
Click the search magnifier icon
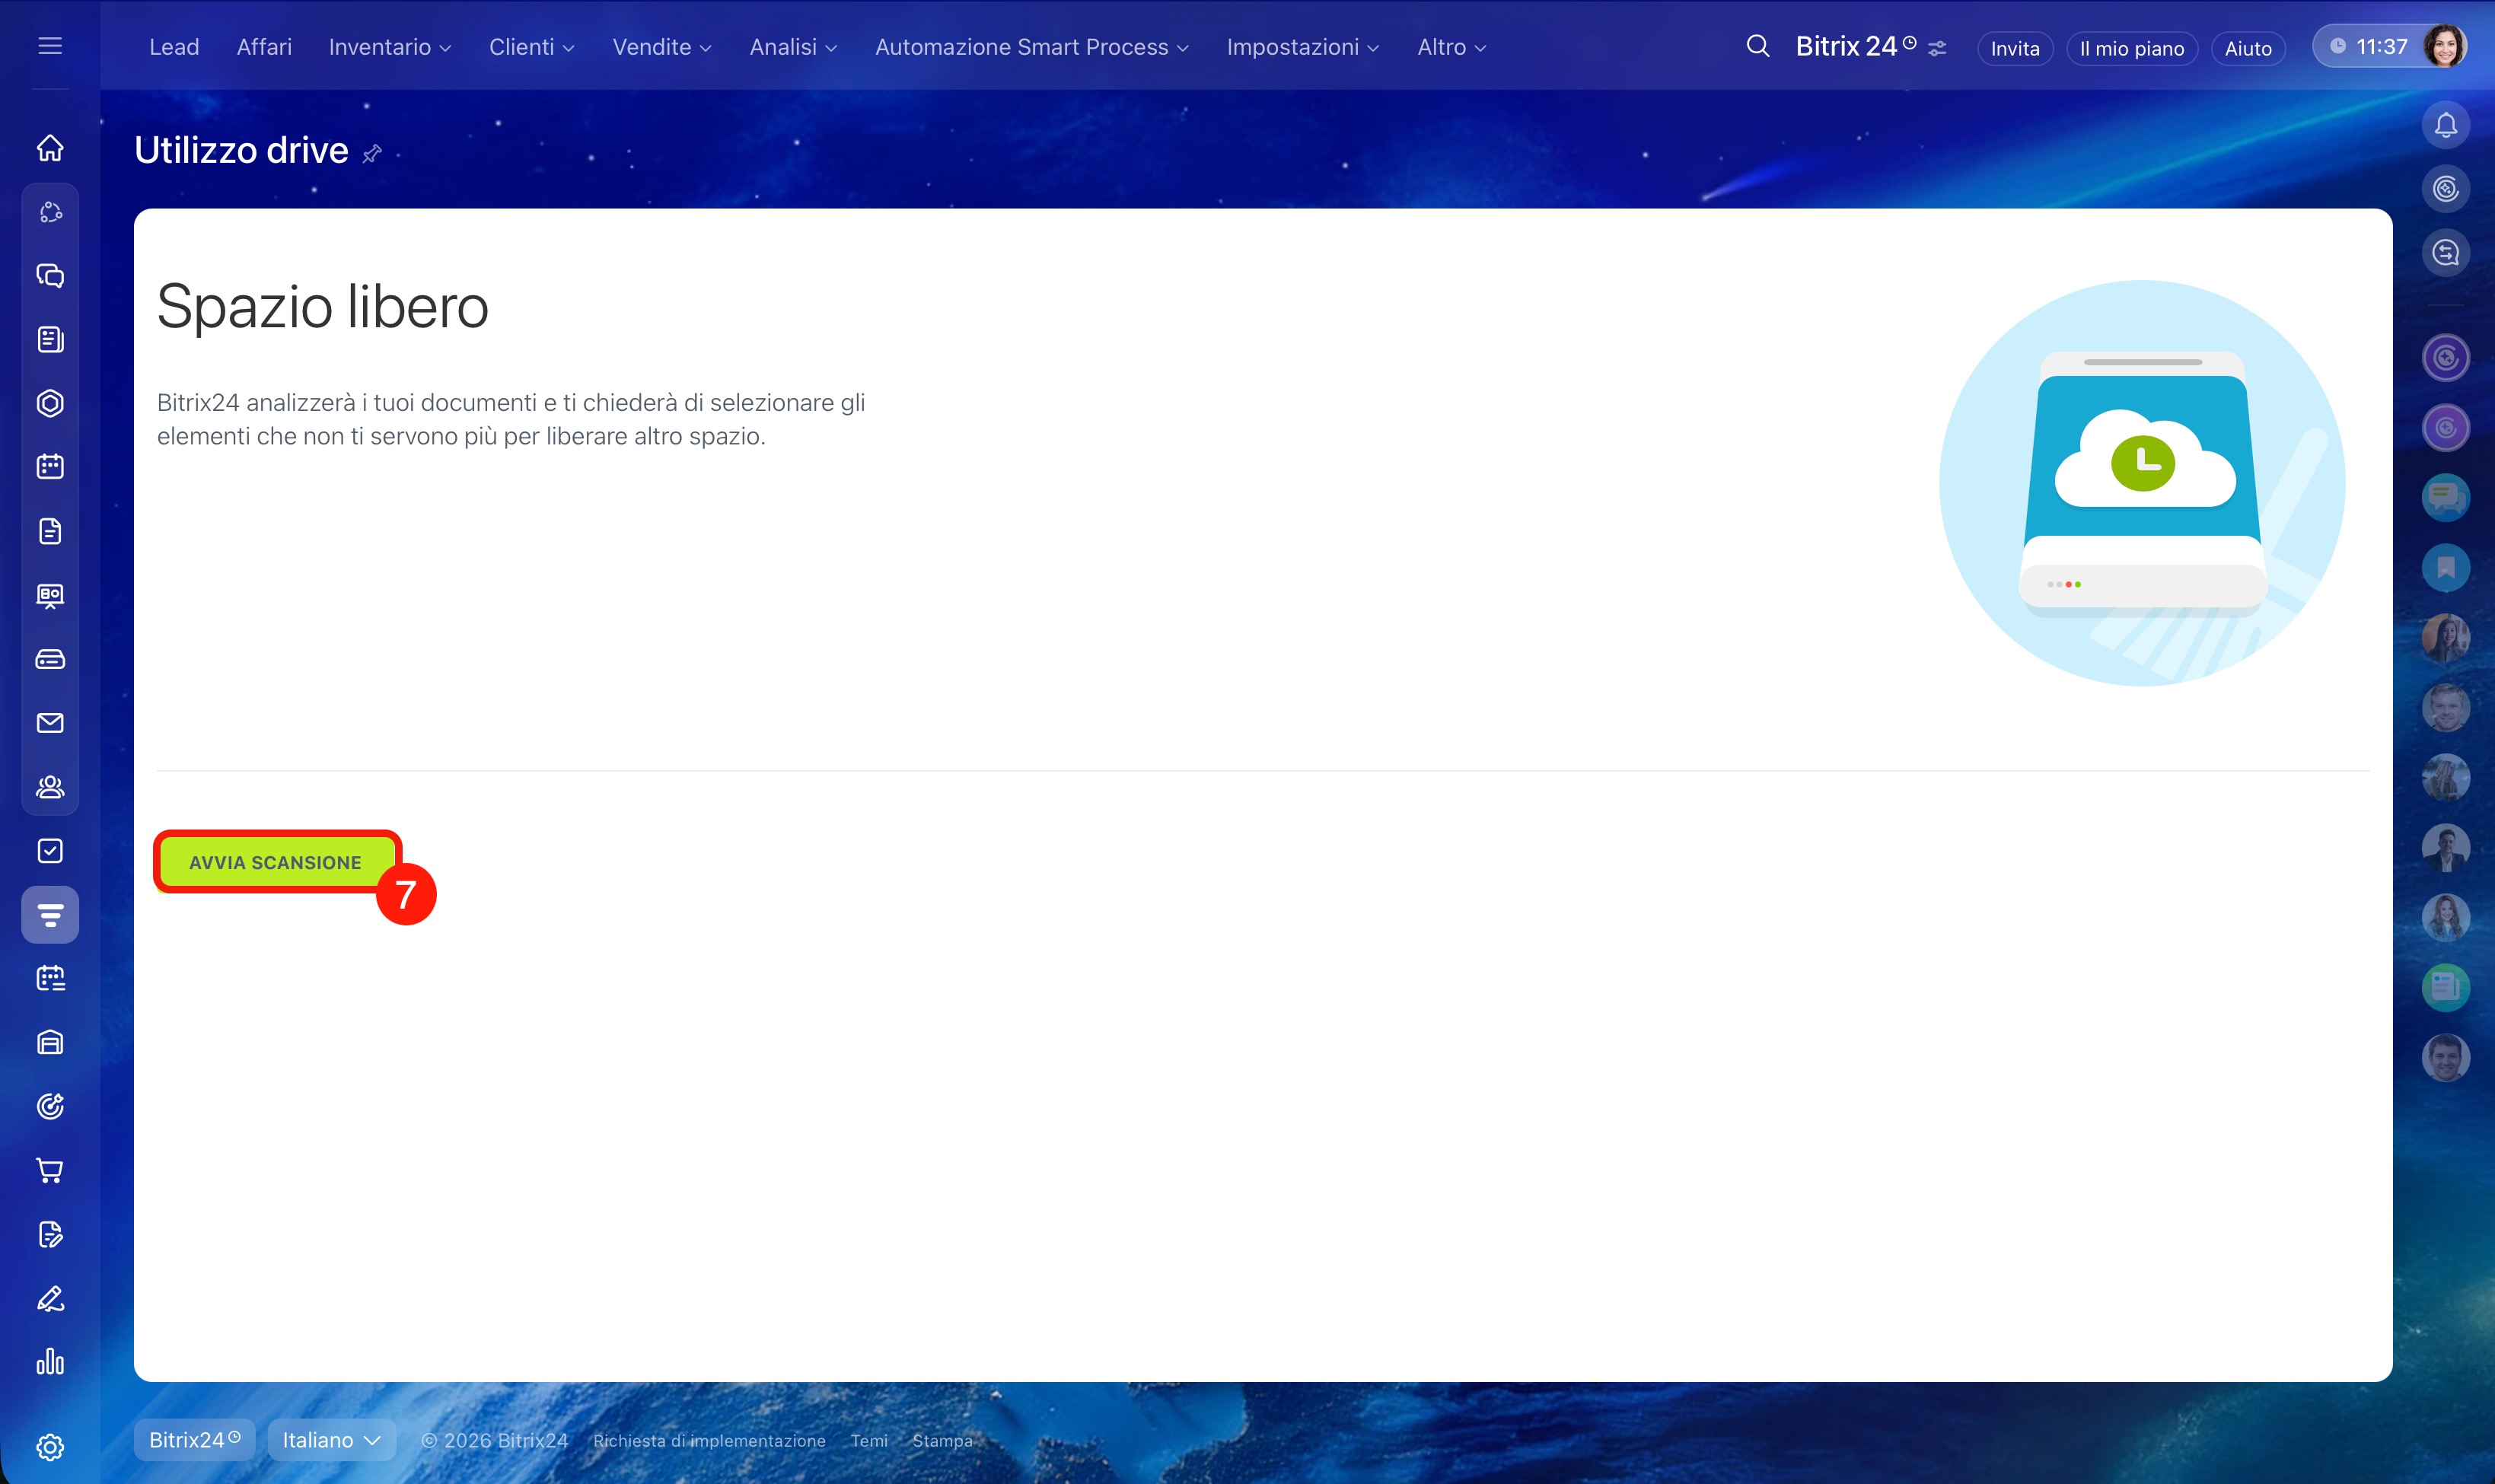tap(1757, 47)
